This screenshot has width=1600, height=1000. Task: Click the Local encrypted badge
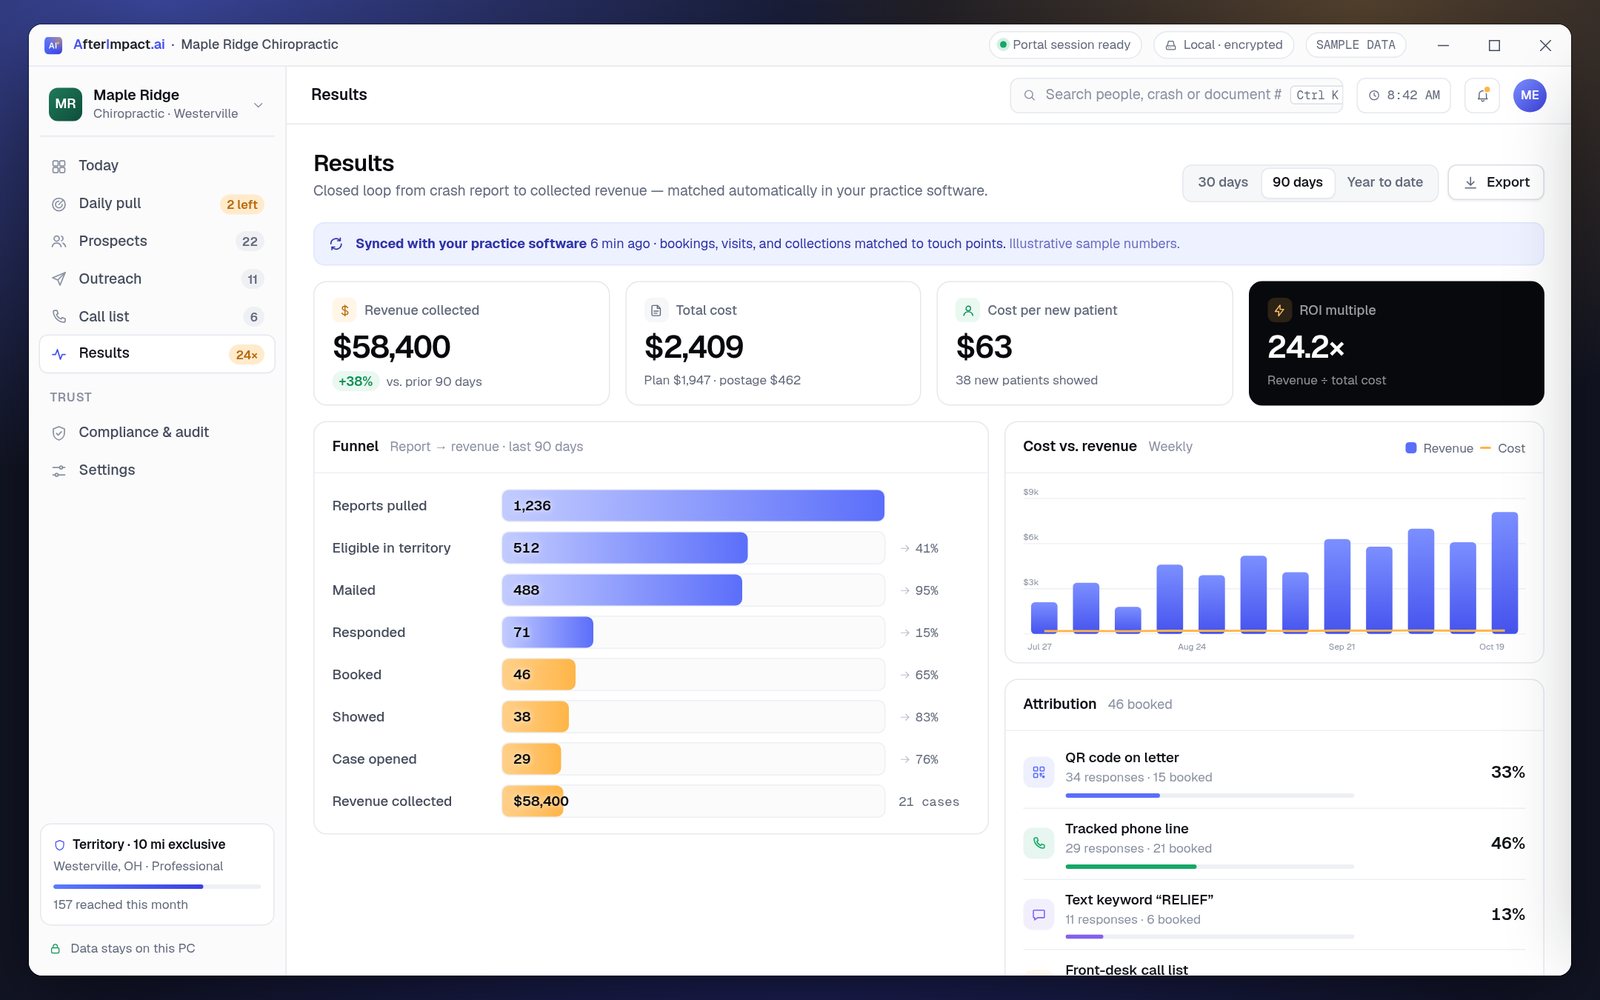[1223, 45]
